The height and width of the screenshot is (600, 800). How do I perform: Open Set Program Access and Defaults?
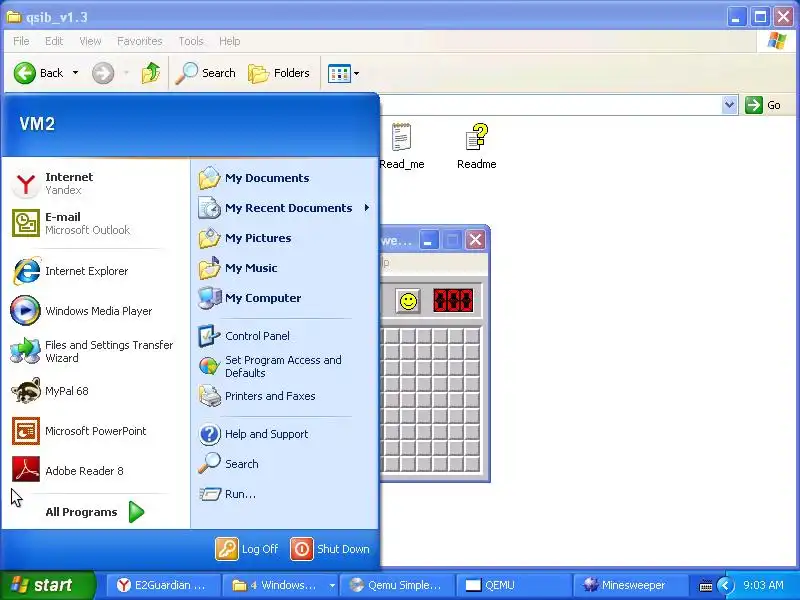[x=284, y=366]
